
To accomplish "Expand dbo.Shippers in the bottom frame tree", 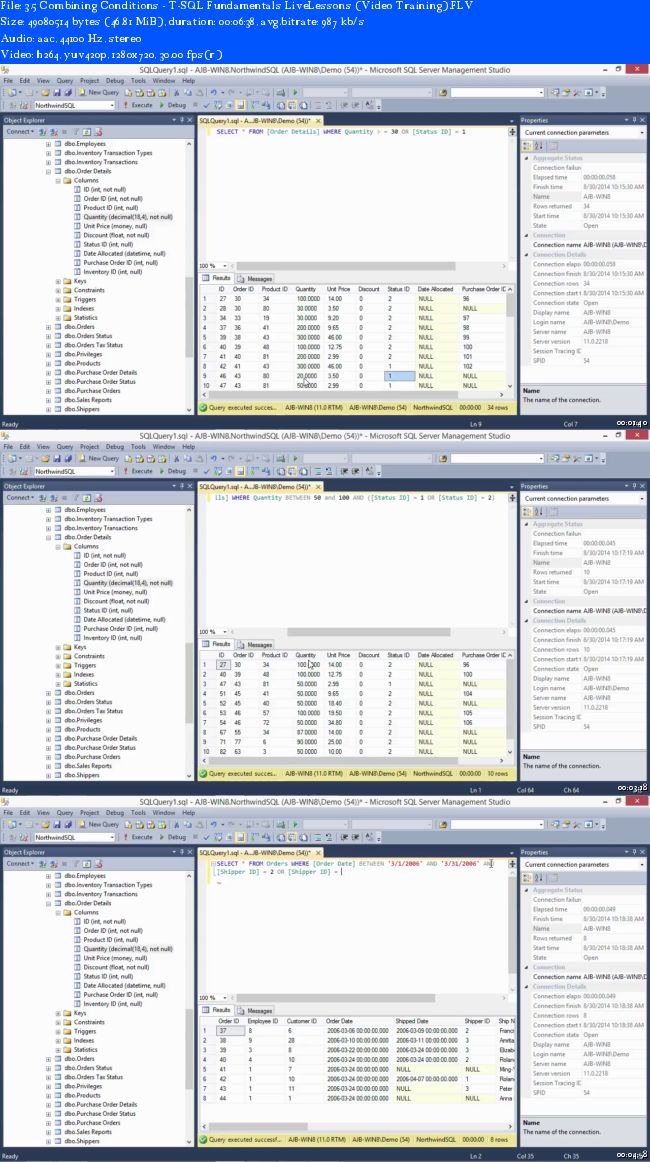I will (x=49, y=1141).
